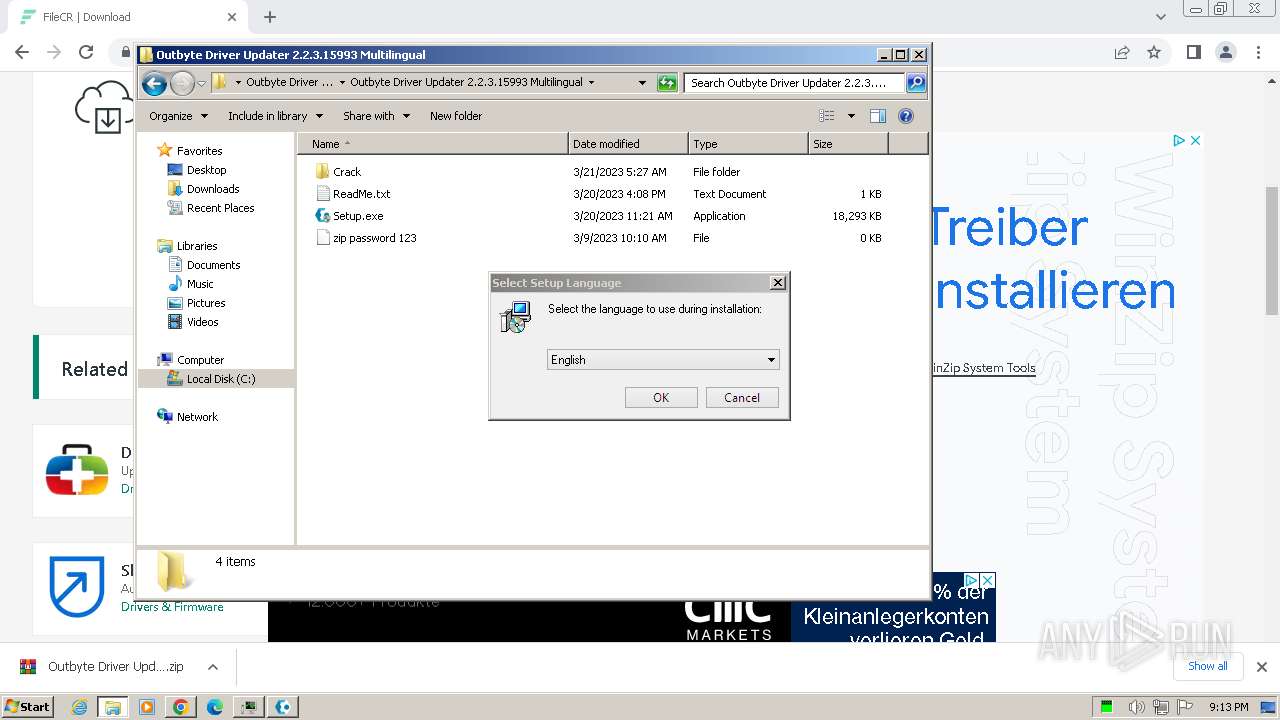Image resolution: width=1280 pixels, height=720 pixels.
Task: Click the Chrome reload page icon
Action: tap(86, 52)
